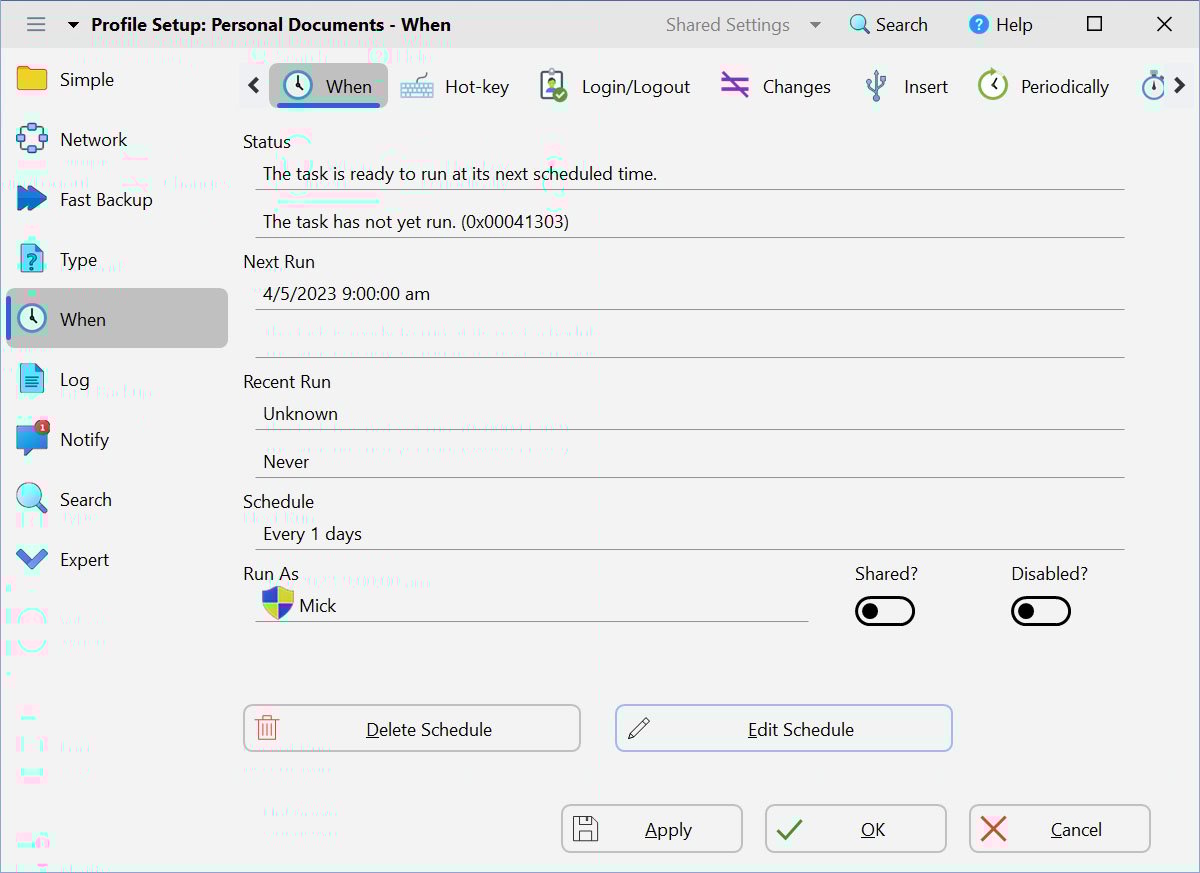Switch to the Hot-key tab

[x=455, y=87]
